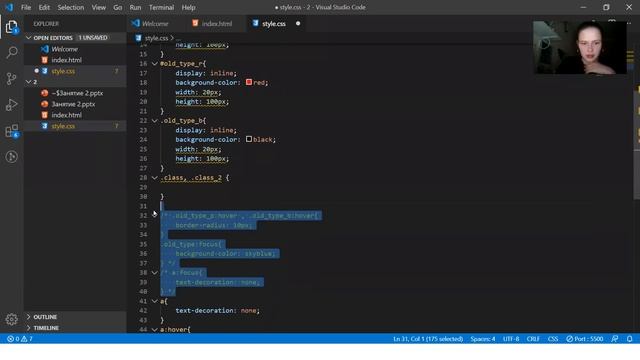Open the Explorer view in activity bar
The image size is (640, 360).
pyautogui.click(x=11, y=27)
